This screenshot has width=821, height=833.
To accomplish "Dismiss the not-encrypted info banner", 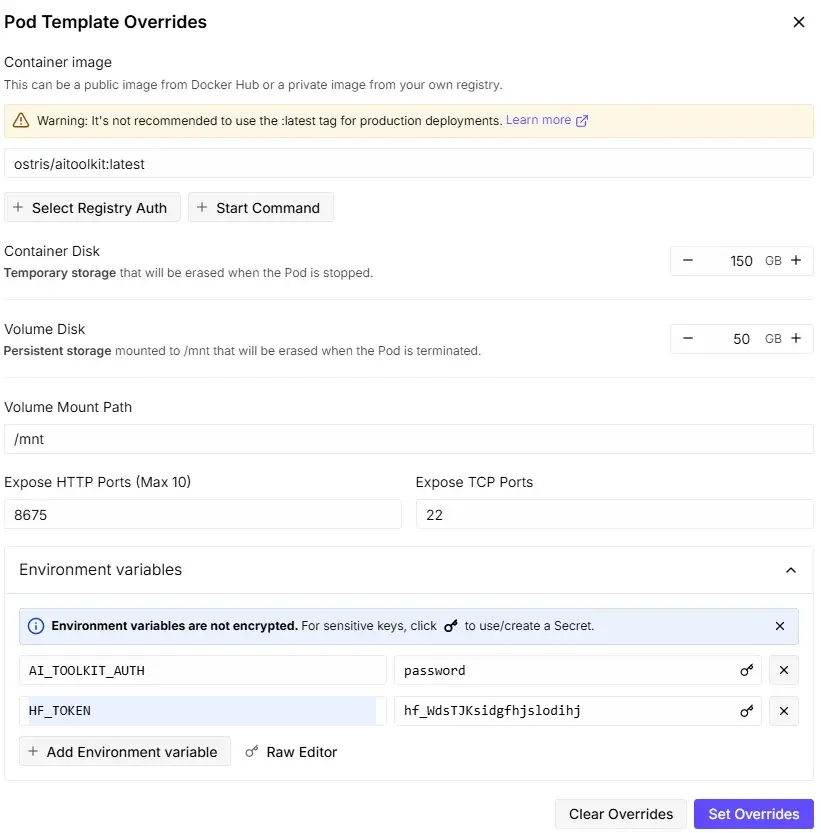I will [x=780, y=626].
